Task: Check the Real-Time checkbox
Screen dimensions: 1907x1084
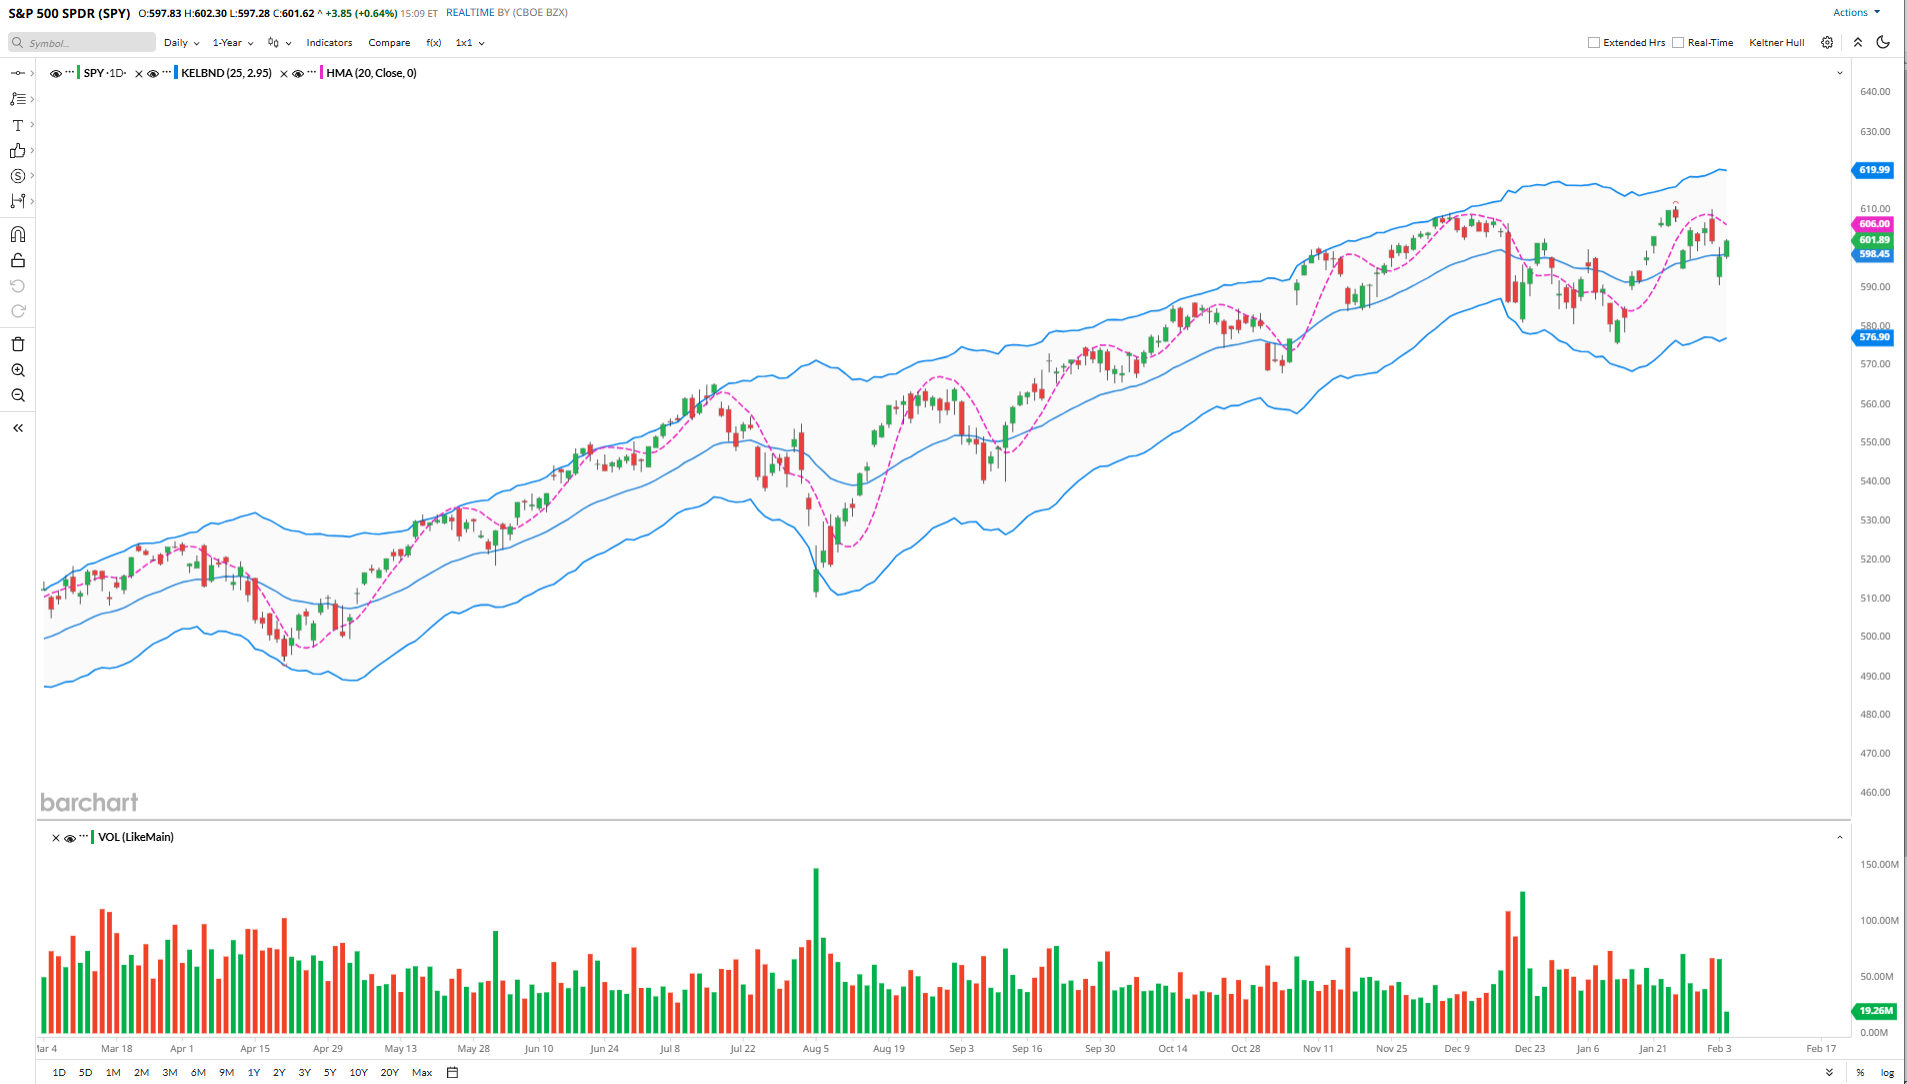Action: (x=1678, y=43)
